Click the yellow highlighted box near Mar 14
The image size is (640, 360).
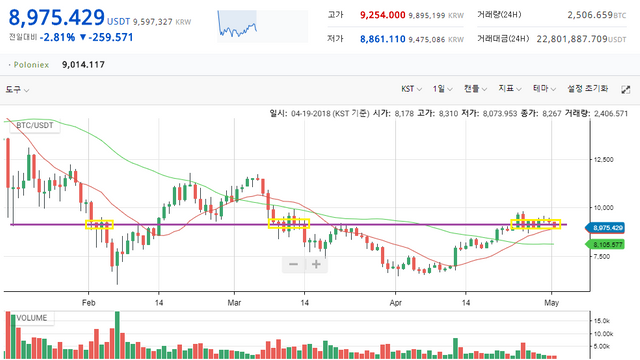[x=289, y=223]
